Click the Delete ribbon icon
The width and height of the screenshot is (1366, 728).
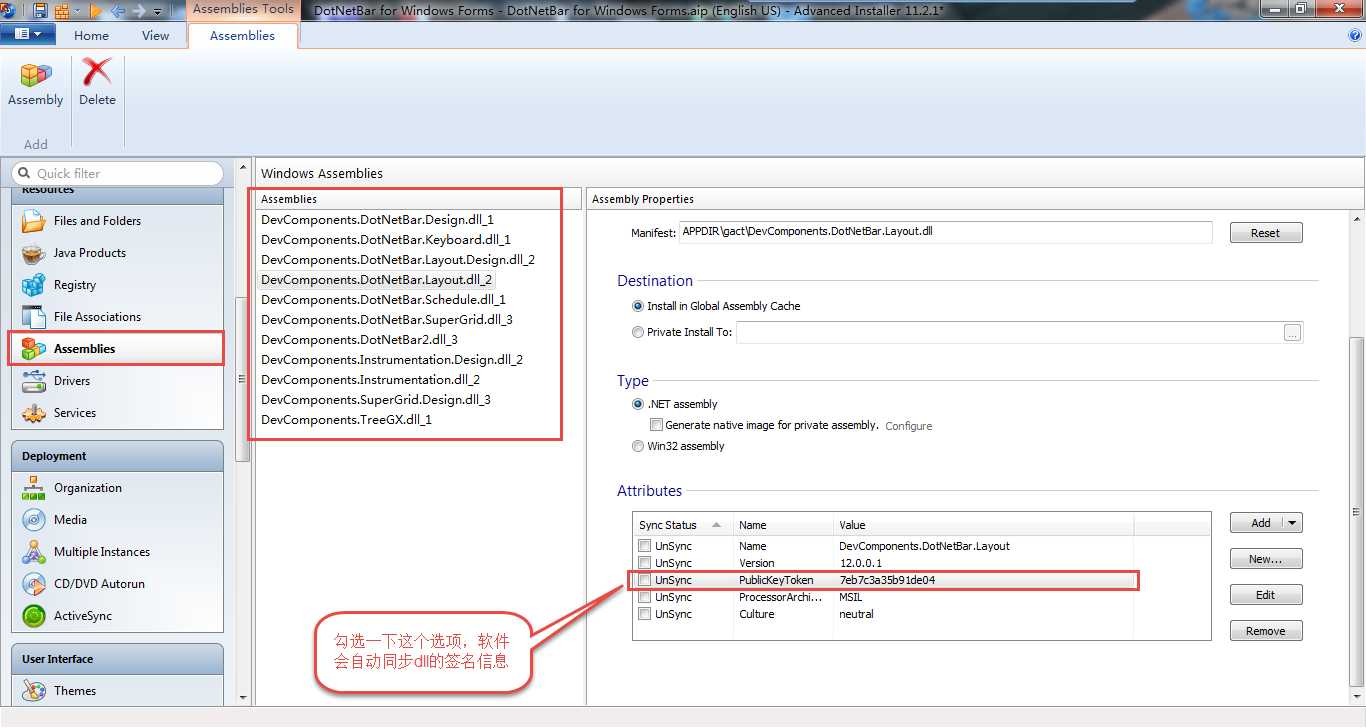[x=97, y=84]
